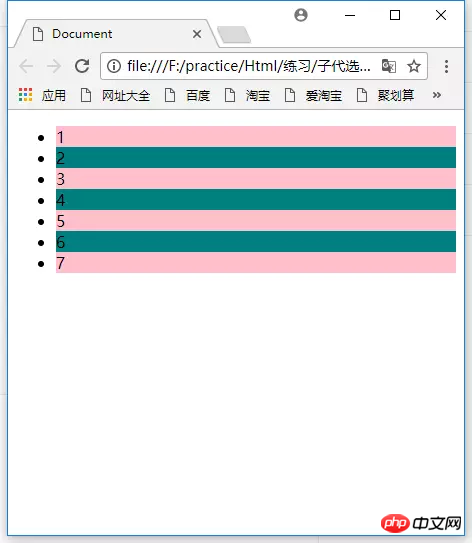The image size is (472, 543).
Task: Open a new tab
Action: tap(234, 35)
